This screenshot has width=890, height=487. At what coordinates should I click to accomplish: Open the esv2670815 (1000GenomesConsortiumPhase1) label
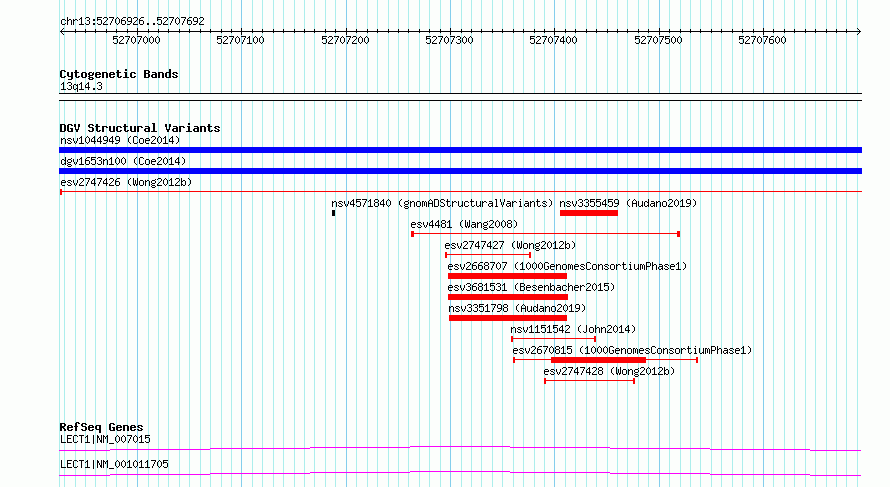pyautogui.click(x=632, y=350)
